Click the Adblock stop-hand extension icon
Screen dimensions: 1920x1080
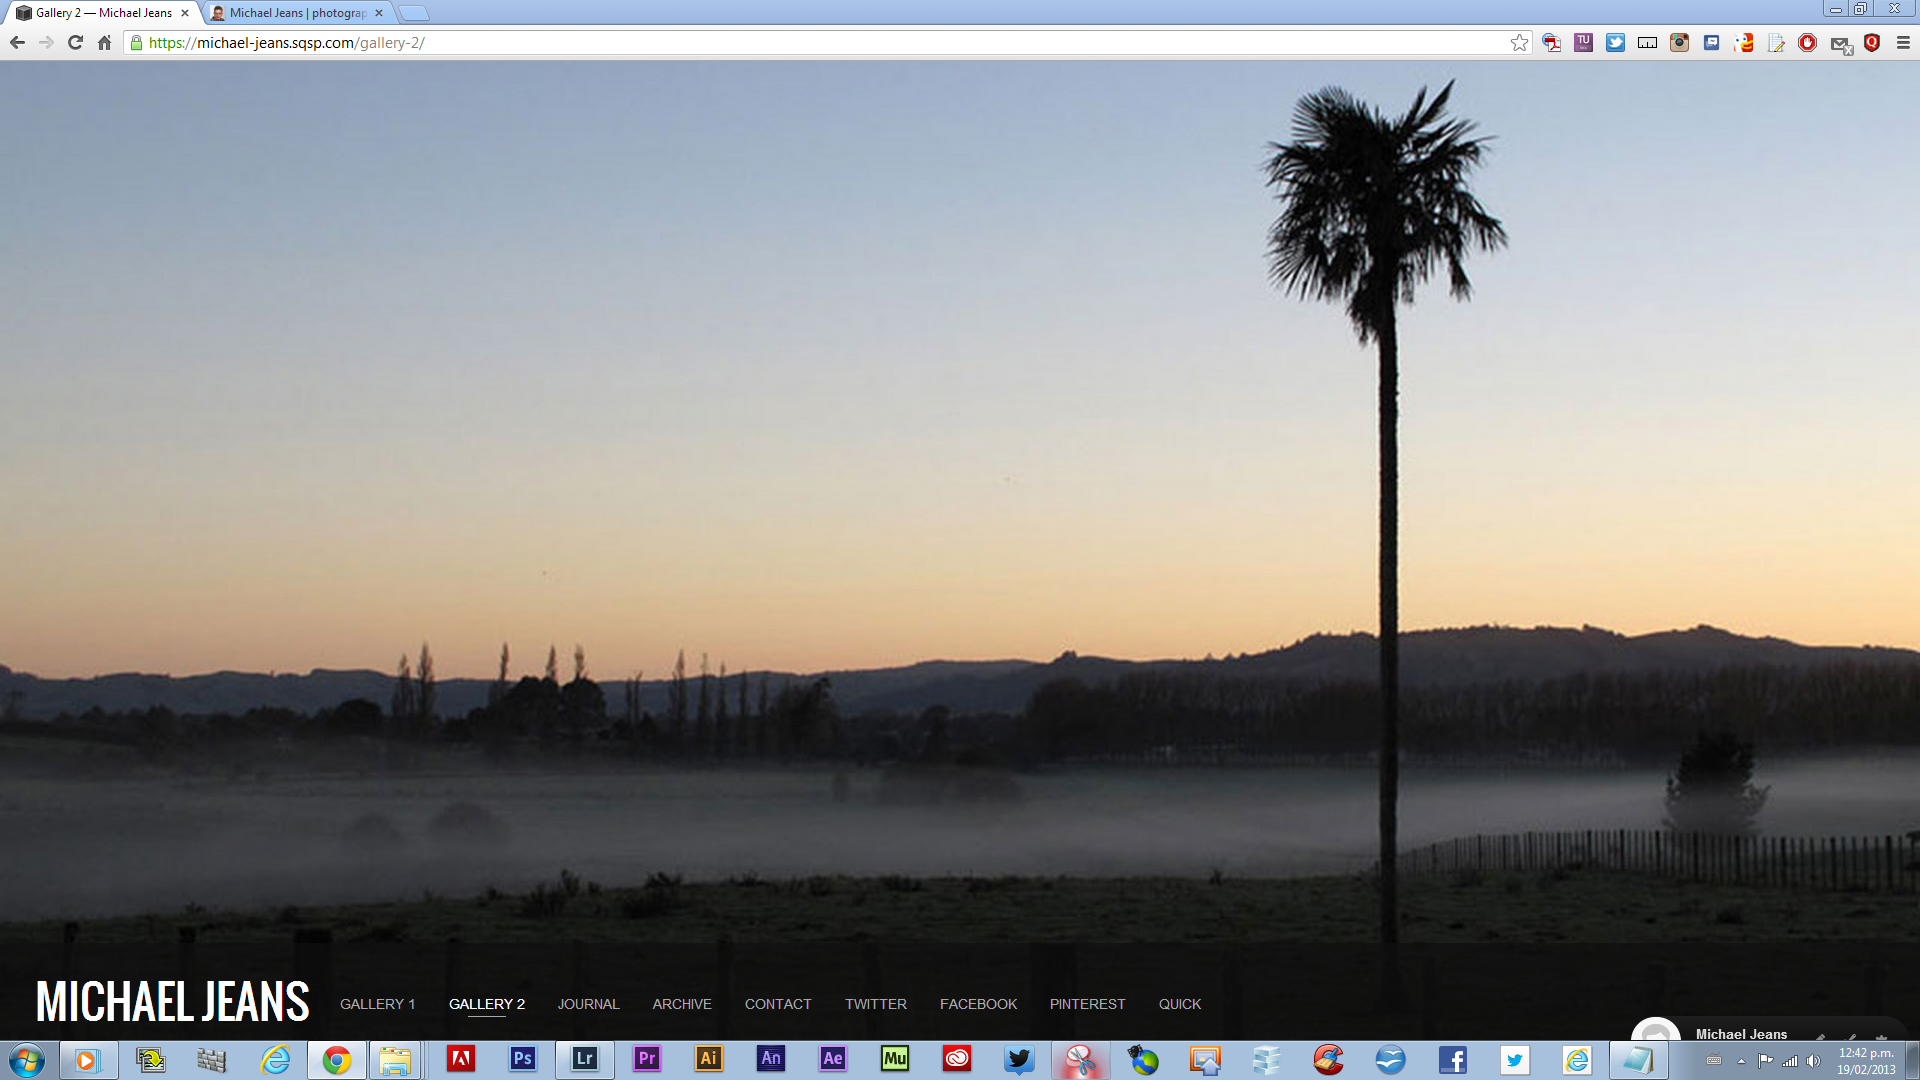click(x=1807, y=43)
